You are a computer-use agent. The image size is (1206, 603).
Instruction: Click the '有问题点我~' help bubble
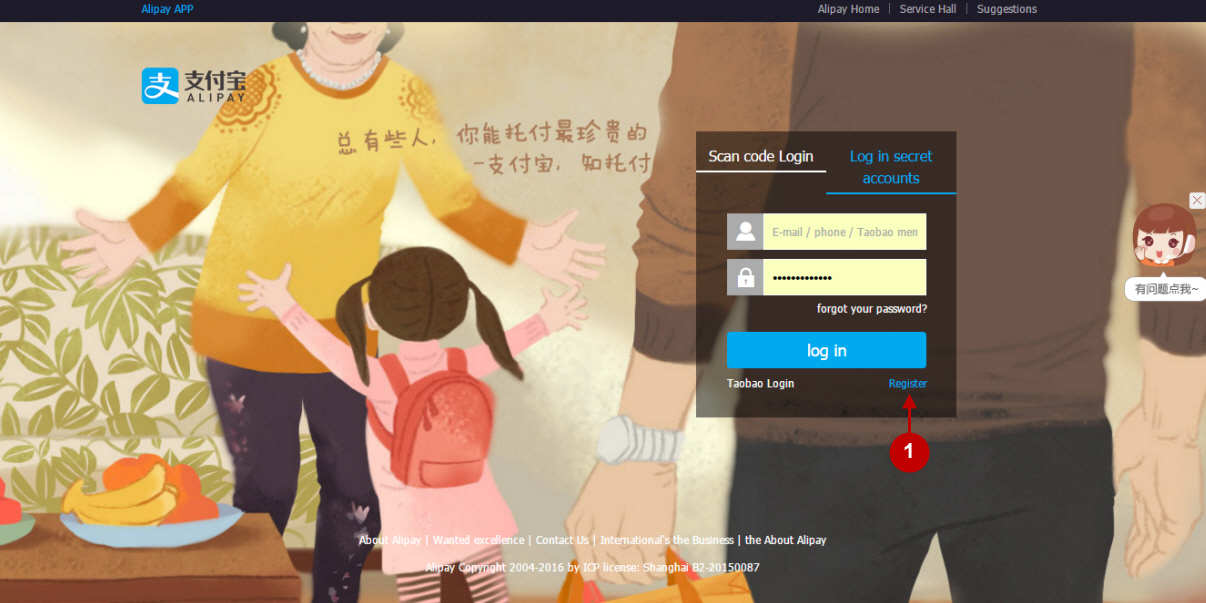1165,289
